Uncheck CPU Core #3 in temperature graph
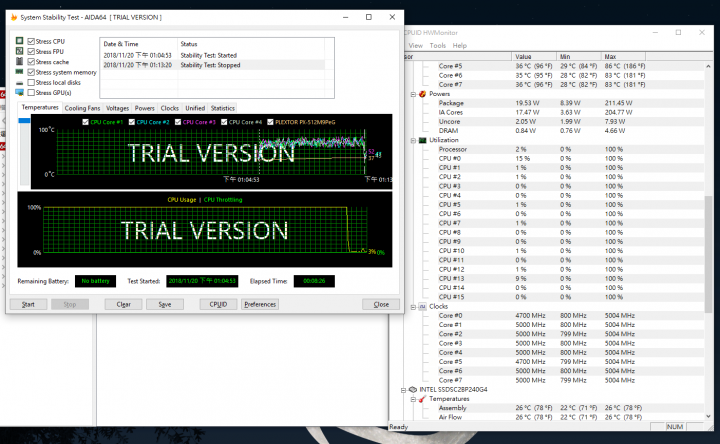The image size is (720, 444). [178, 122]
